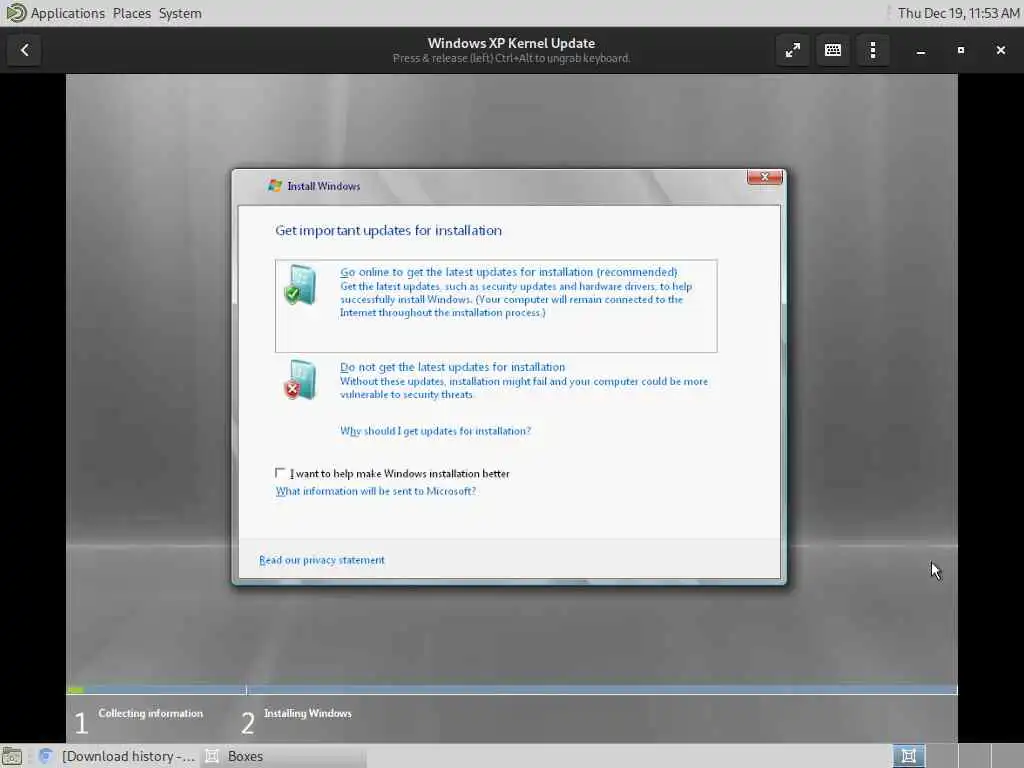Minimize the Boxes window
1024x768 pixels.
tap(921, 50)
